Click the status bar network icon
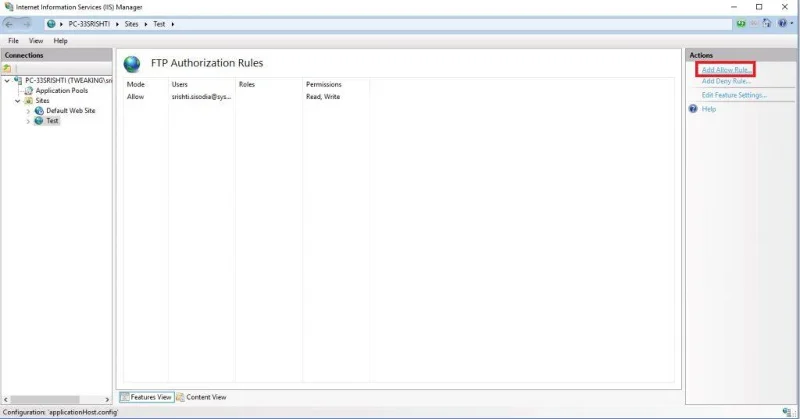 [787, 412]
